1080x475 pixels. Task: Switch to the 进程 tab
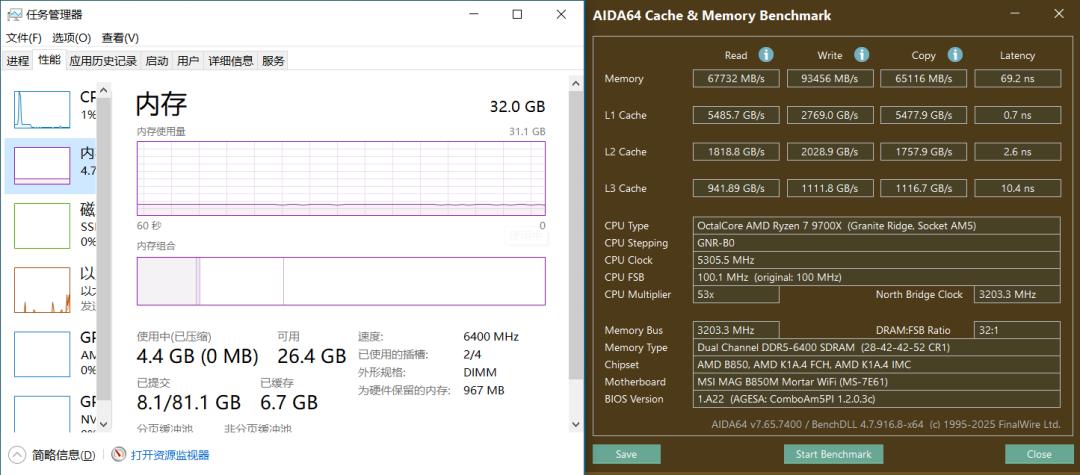(18, 61)
